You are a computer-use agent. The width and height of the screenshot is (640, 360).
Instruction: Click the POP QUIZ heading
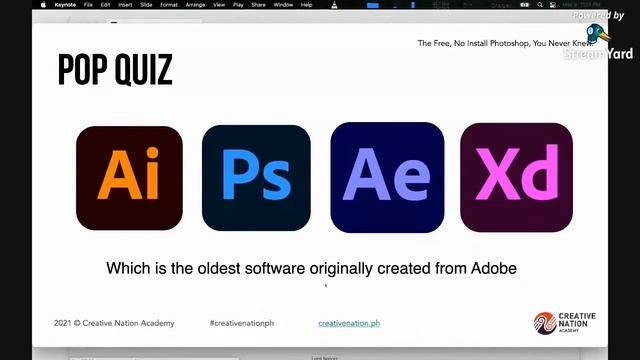tap(116, 70)
